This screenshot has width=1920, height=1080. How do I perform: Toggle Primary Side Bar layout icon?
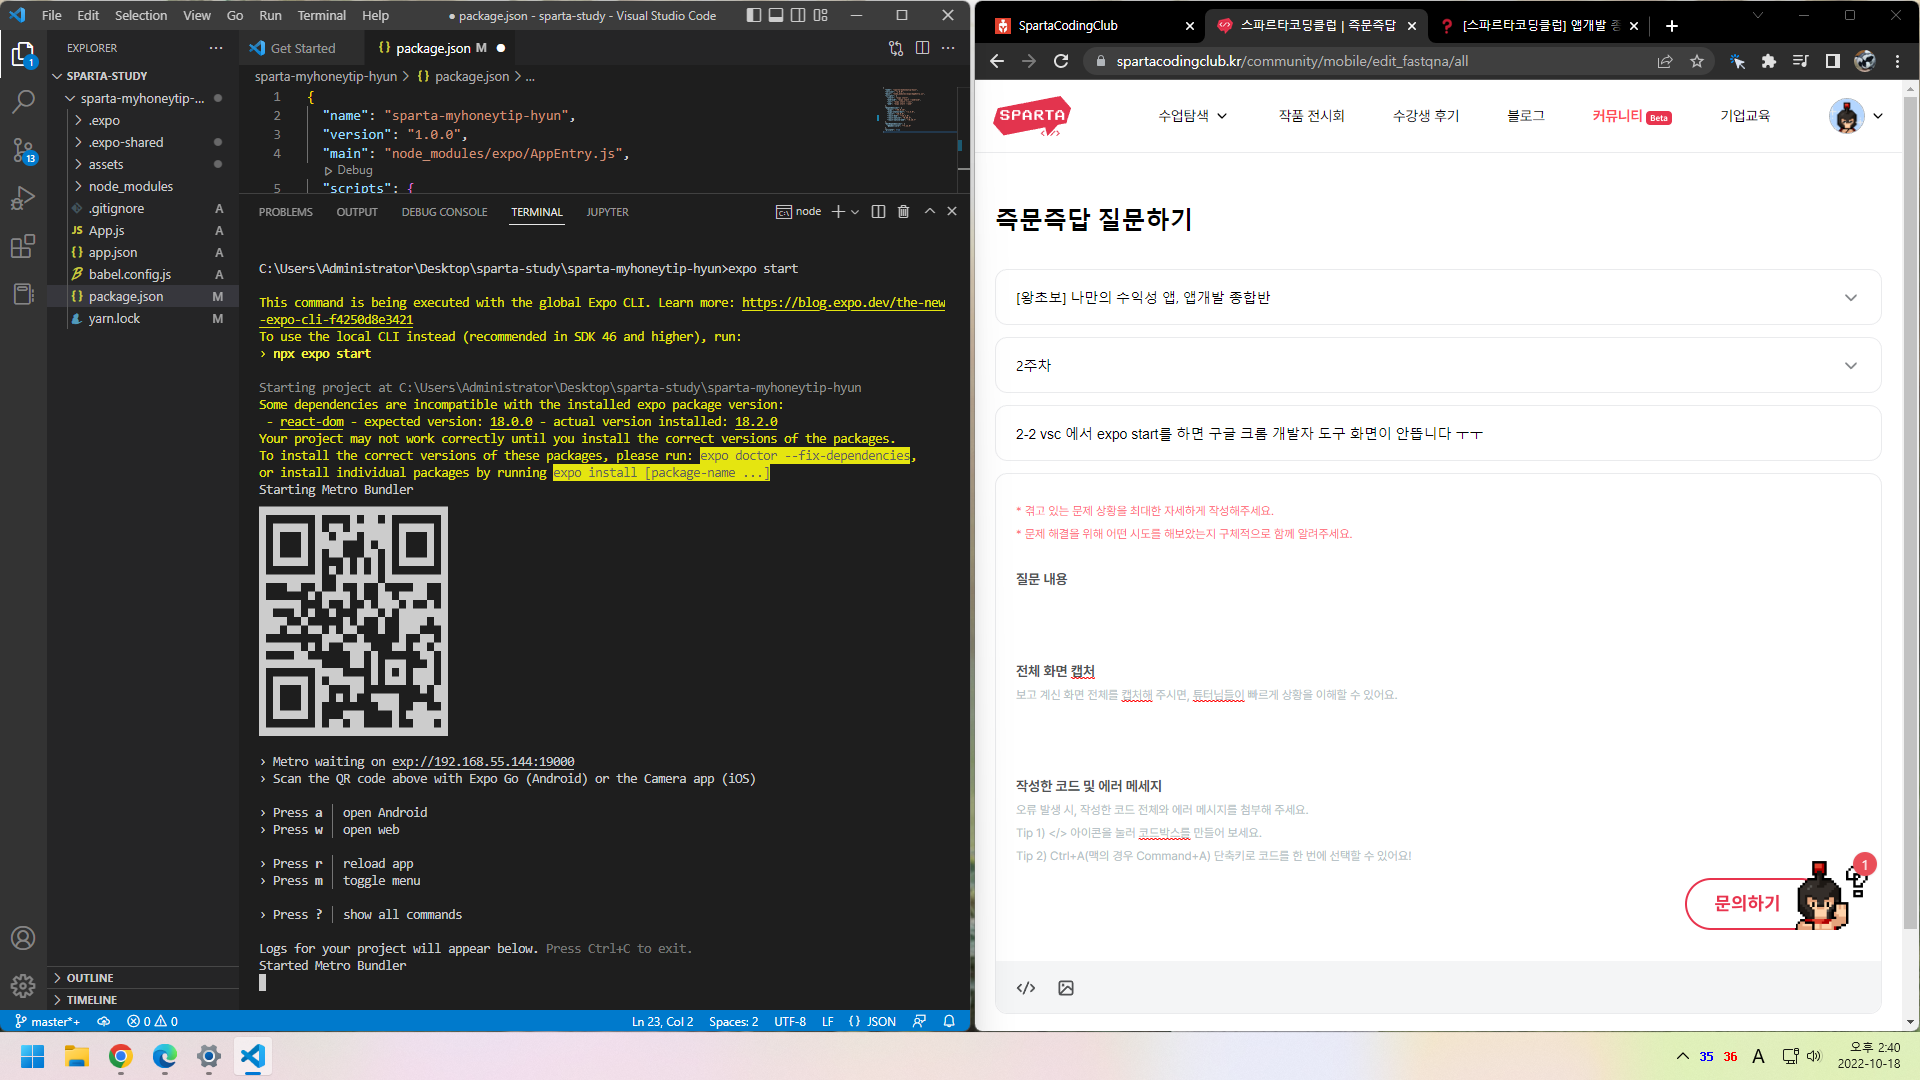coord(754,15)
